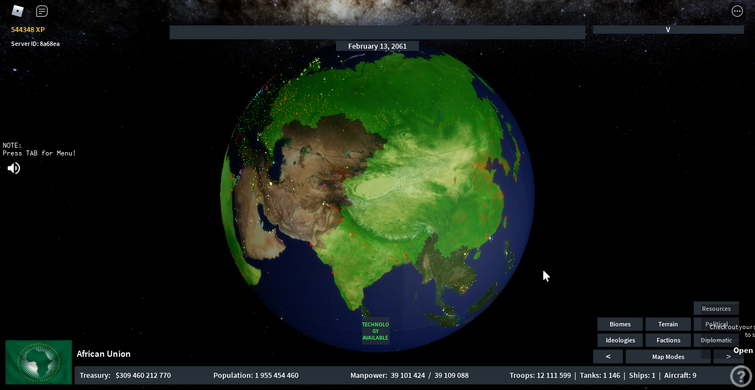Viewport: 755px width, 390px height.
Task: Toggle the Map Modes panel button
Action: 668,356
